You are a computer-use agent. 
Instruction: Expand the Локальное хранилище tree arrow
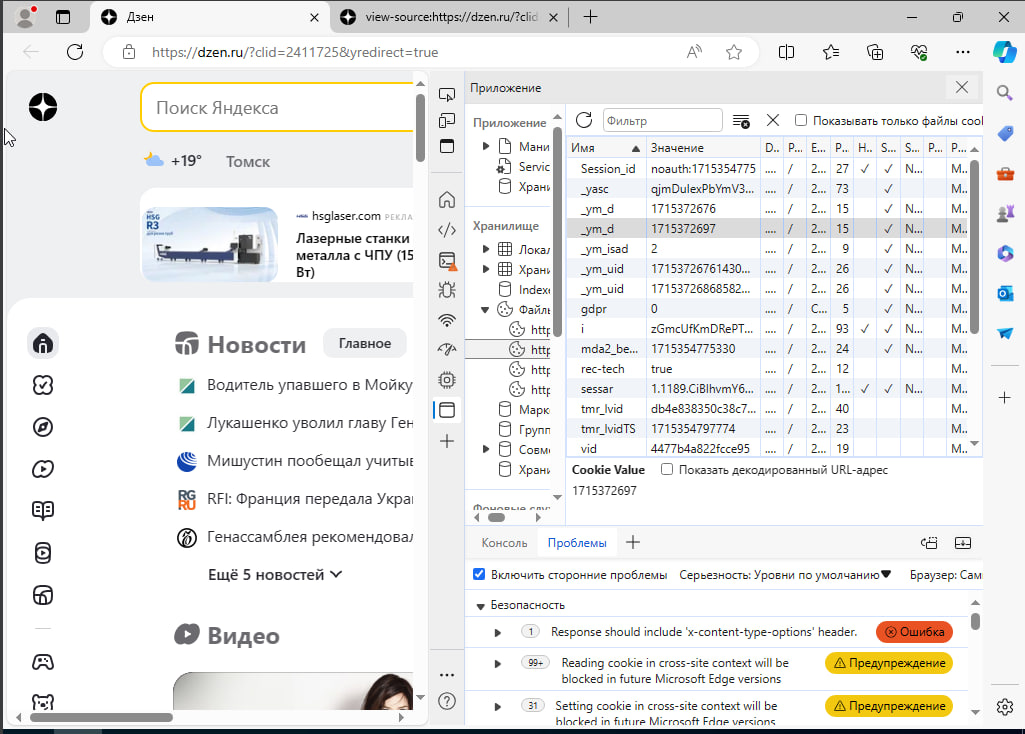tap(486, 249)
